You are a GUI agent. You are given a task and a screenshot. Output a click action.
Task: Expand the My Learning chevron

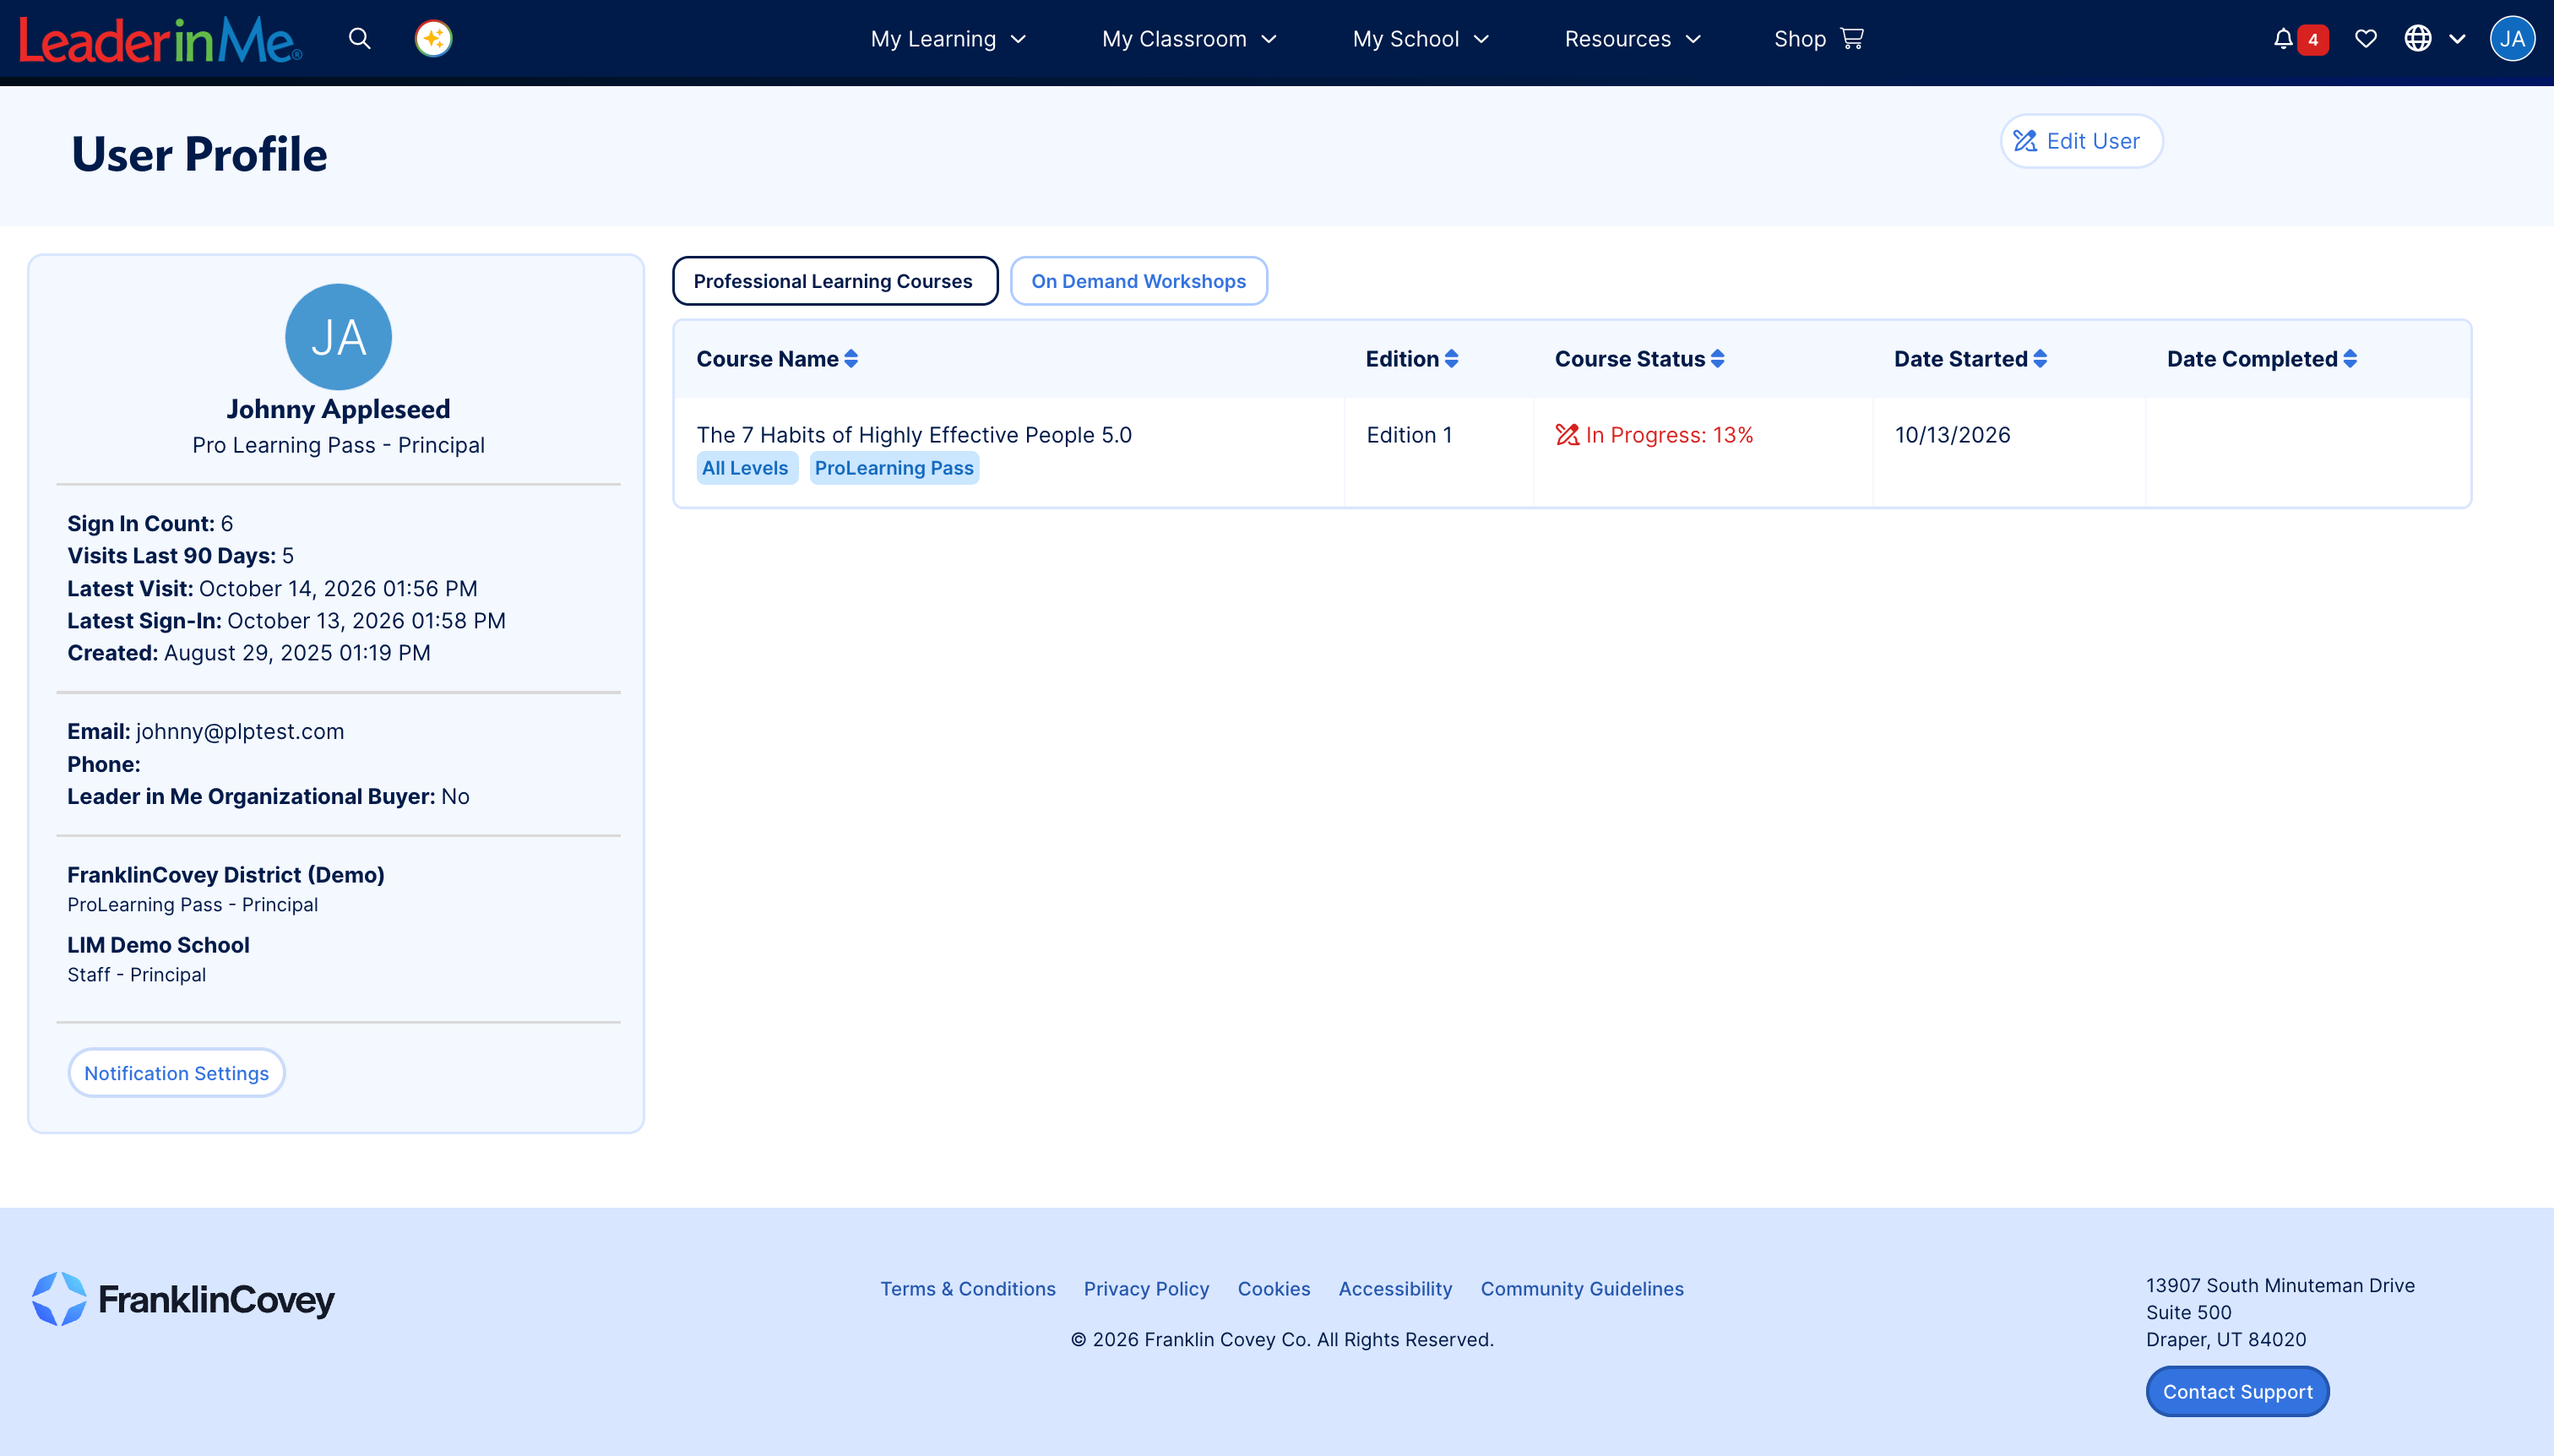(1018, 39)
